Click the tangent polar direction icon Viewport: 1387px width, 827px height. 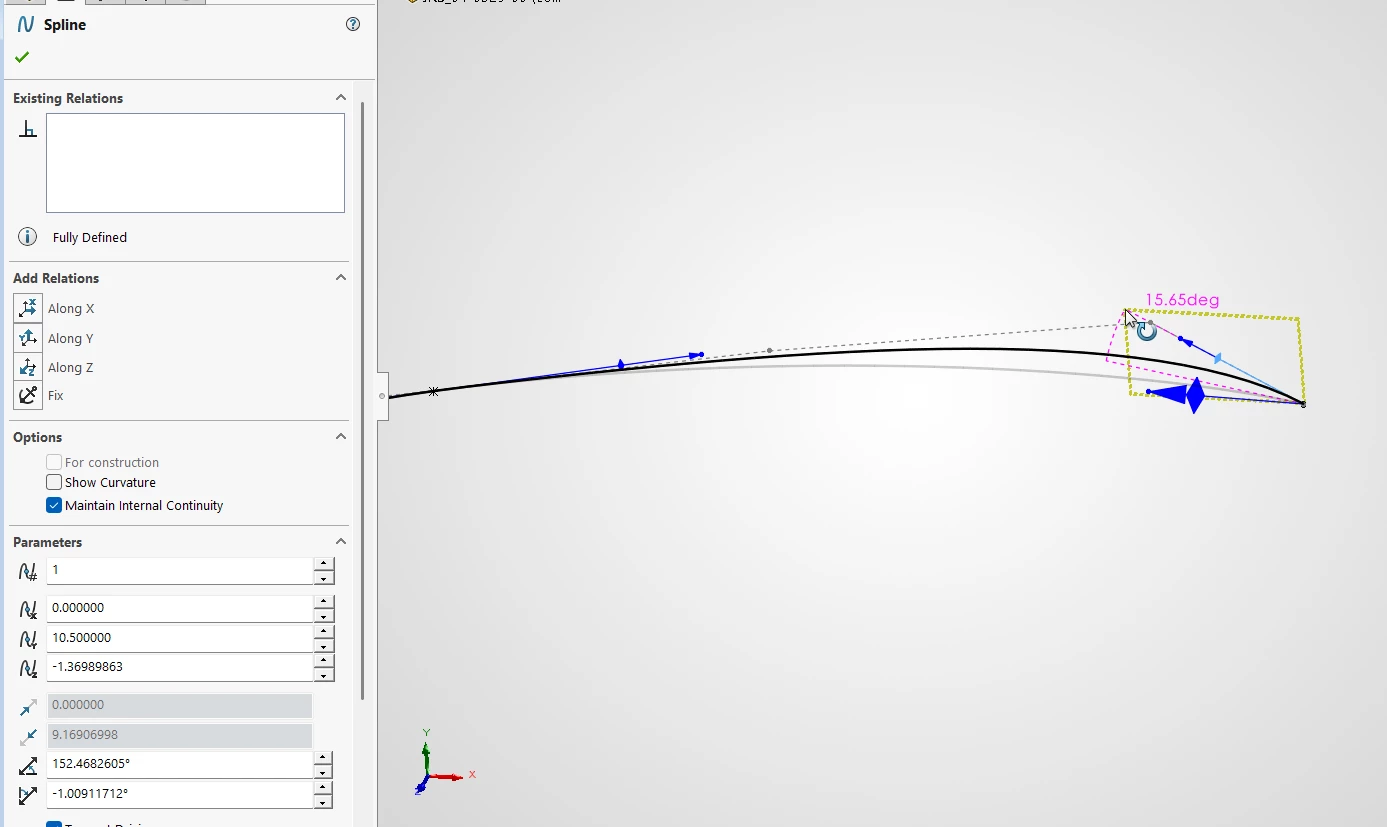(x=28, y=796)
